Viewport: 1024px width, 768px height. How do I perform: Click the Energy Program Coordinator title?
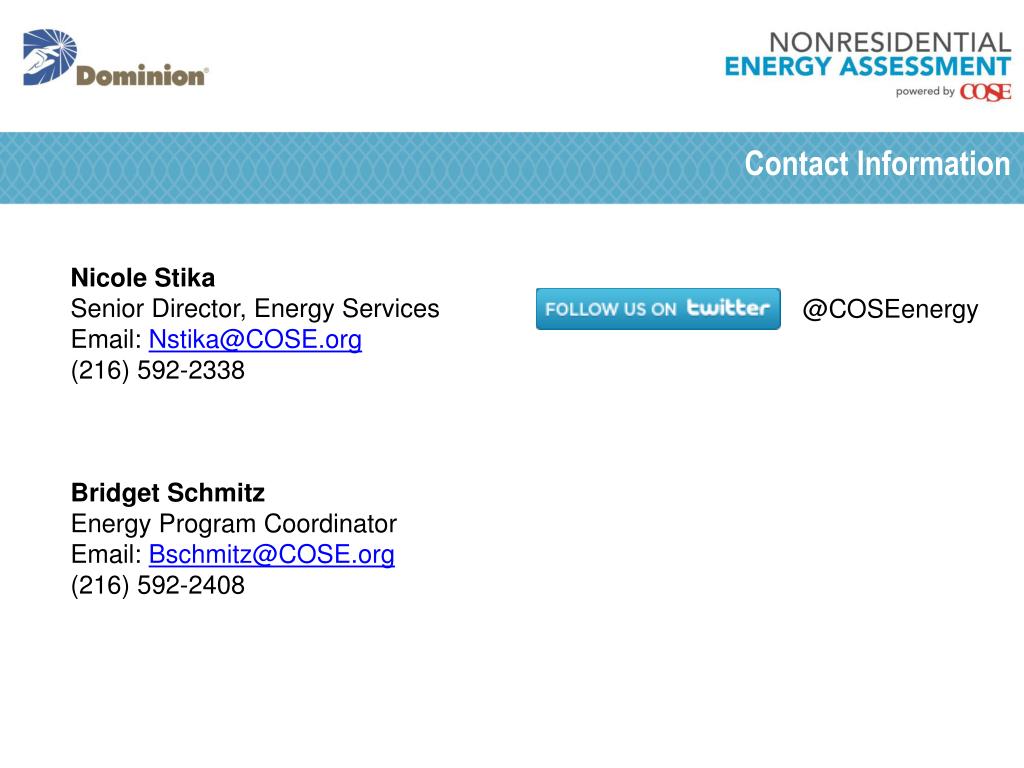234,524
